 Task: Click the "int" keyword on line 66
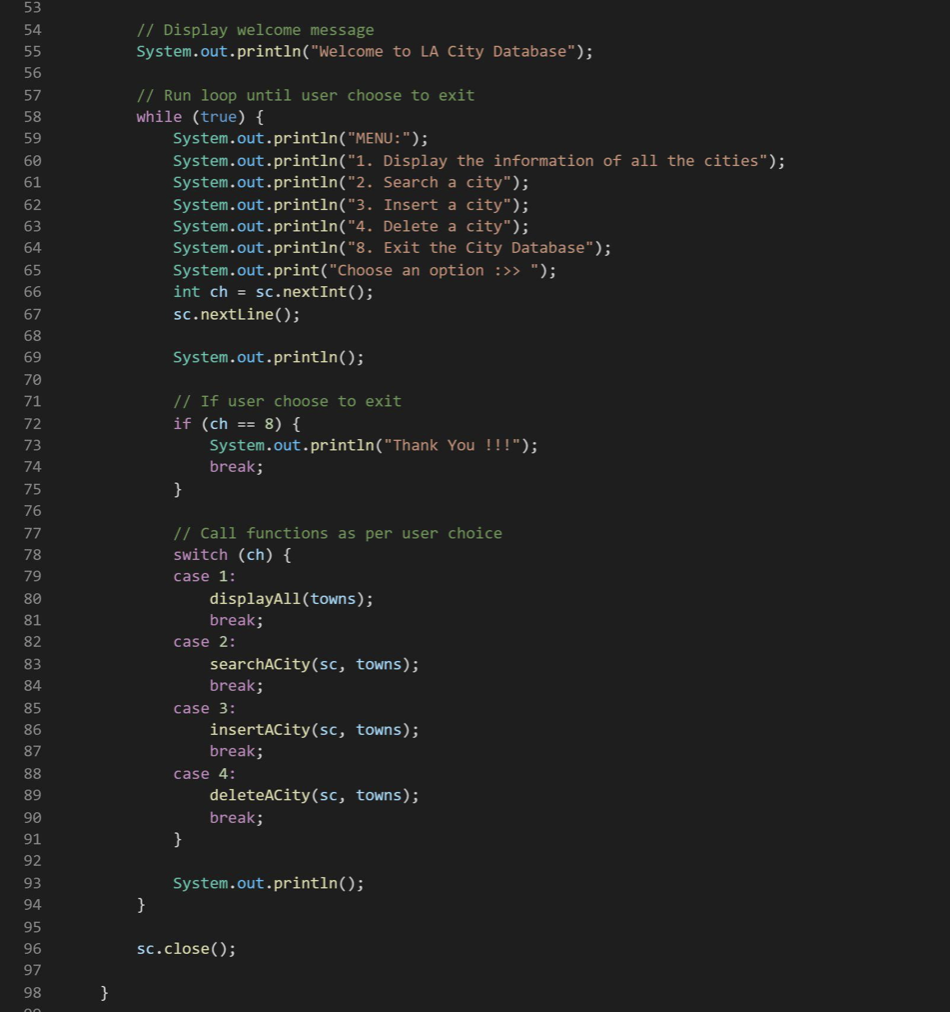click(x=187, y=292)
